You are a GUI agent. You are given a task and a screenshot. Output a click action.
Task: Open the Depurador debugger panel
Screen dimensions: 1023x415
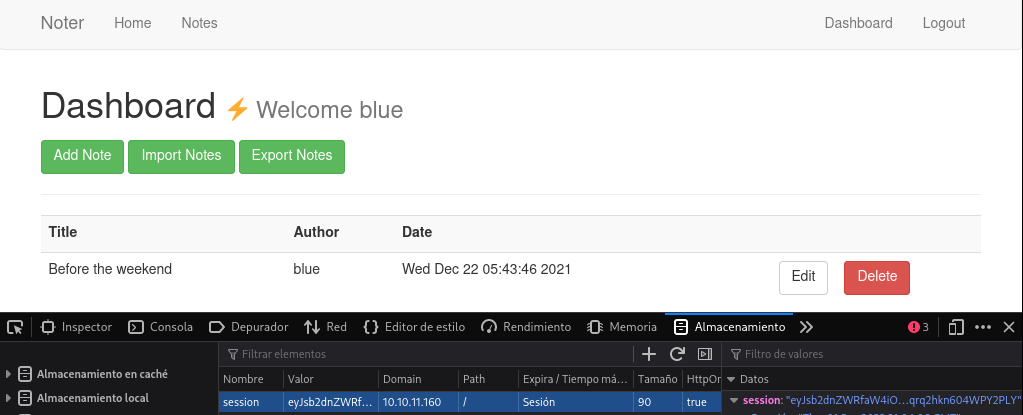[248, 327]
